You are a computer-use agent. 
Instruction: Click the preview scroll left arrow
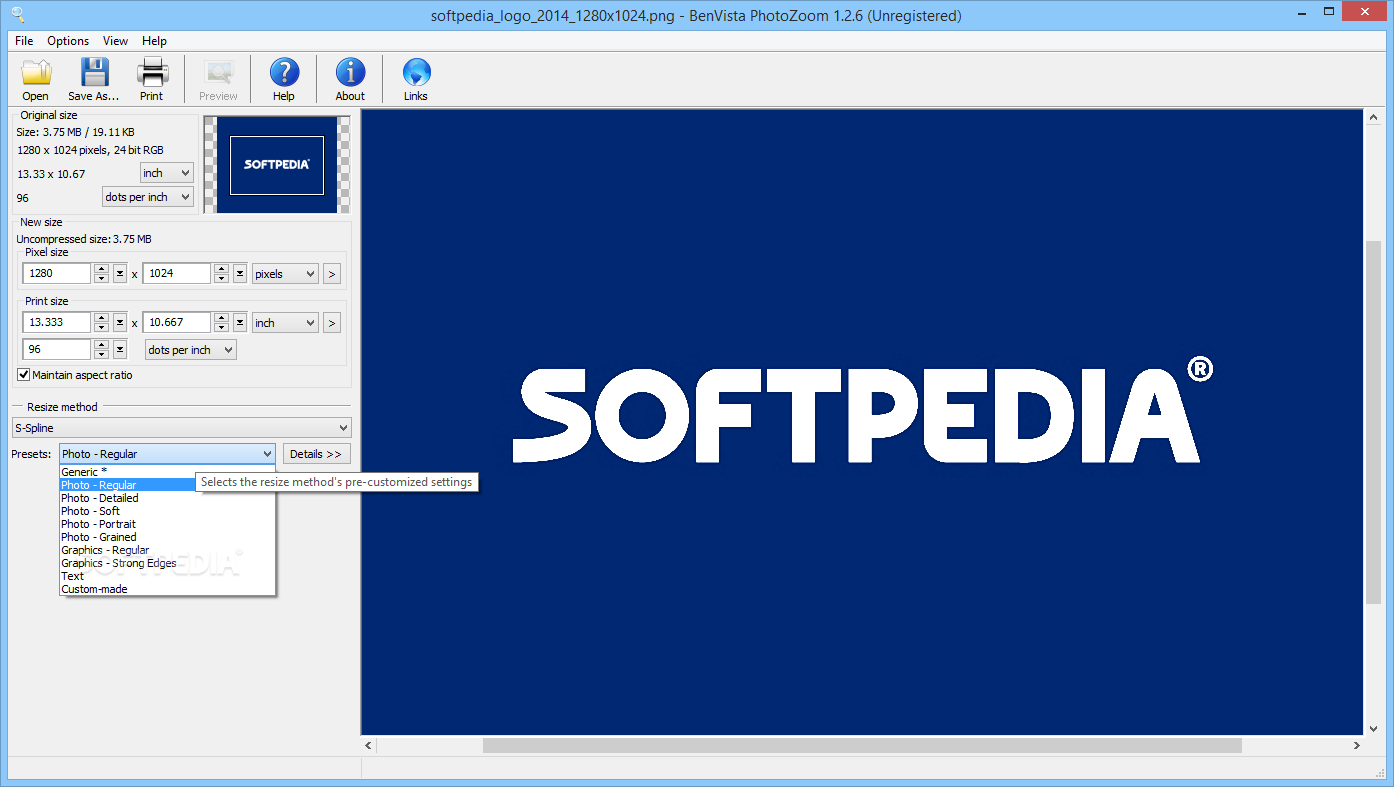point(368,745)
